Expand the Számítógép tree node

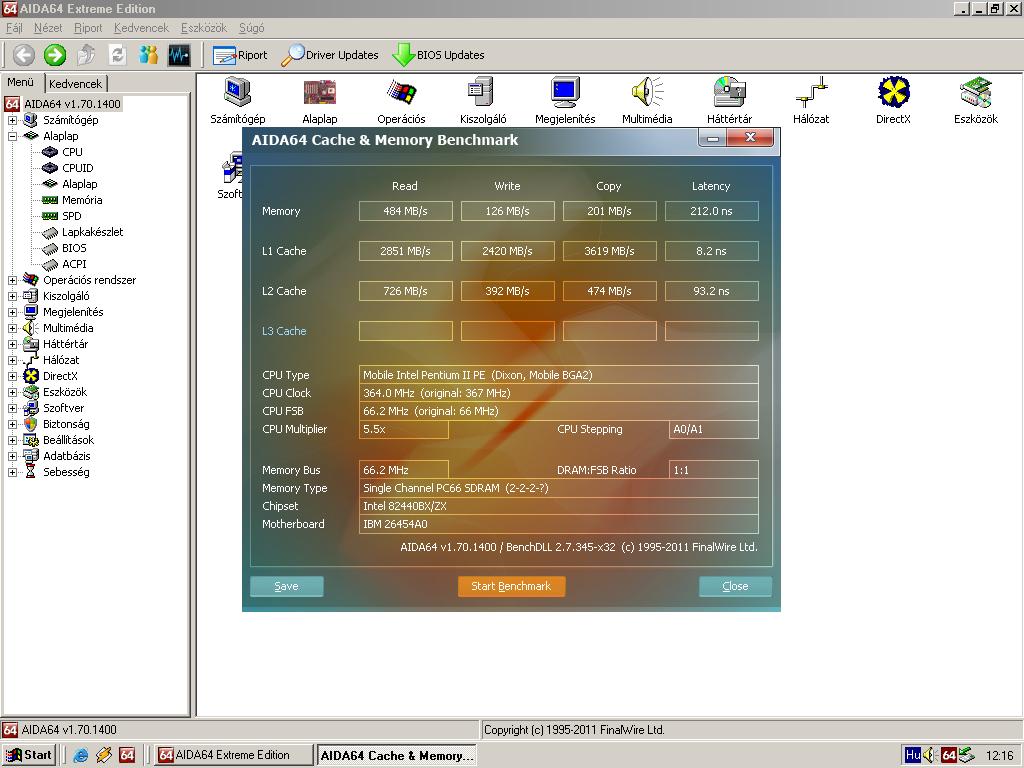coord(12,120)
